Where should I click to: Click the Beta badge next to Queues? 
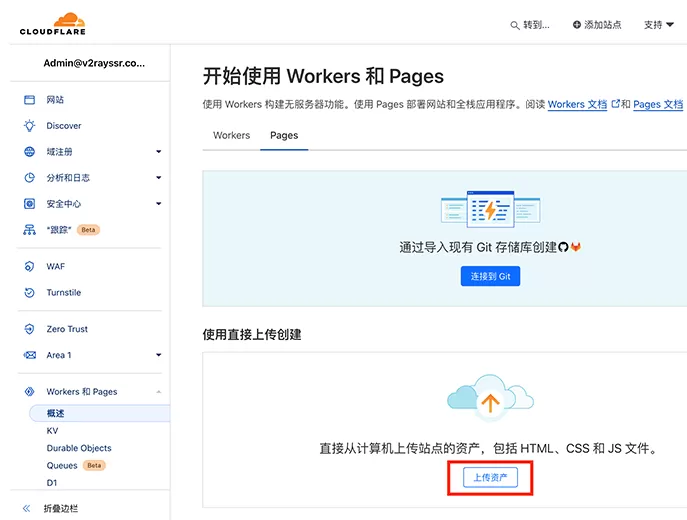[x=94, y=465]
